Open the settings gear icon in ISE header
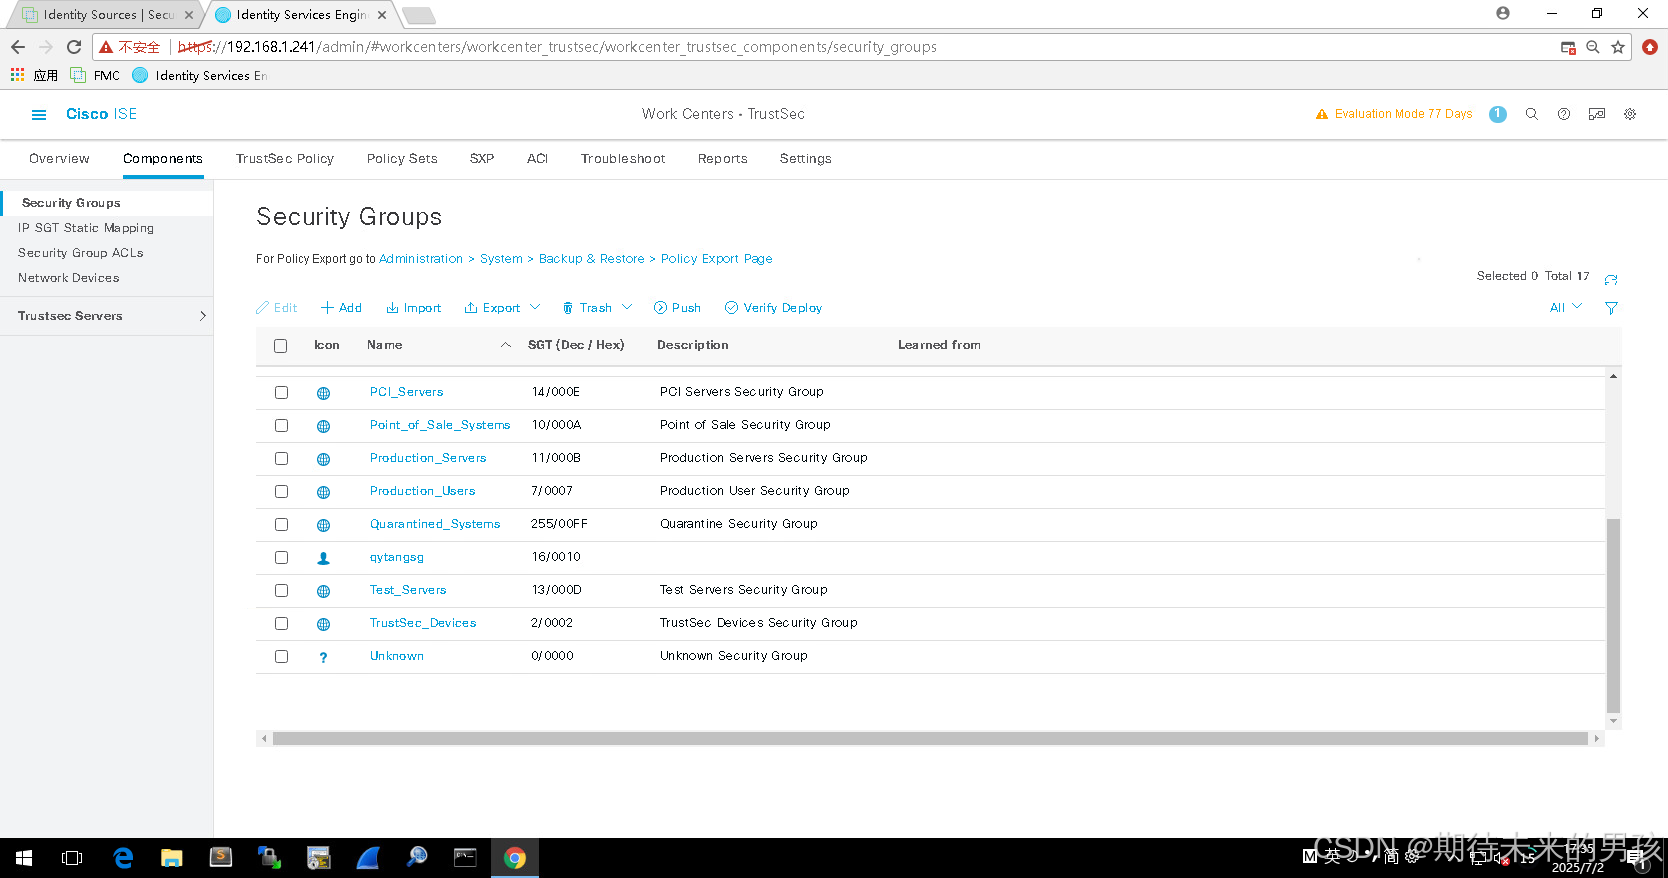The width and height of the screenshot is (1668, 878). [1630, 114]
